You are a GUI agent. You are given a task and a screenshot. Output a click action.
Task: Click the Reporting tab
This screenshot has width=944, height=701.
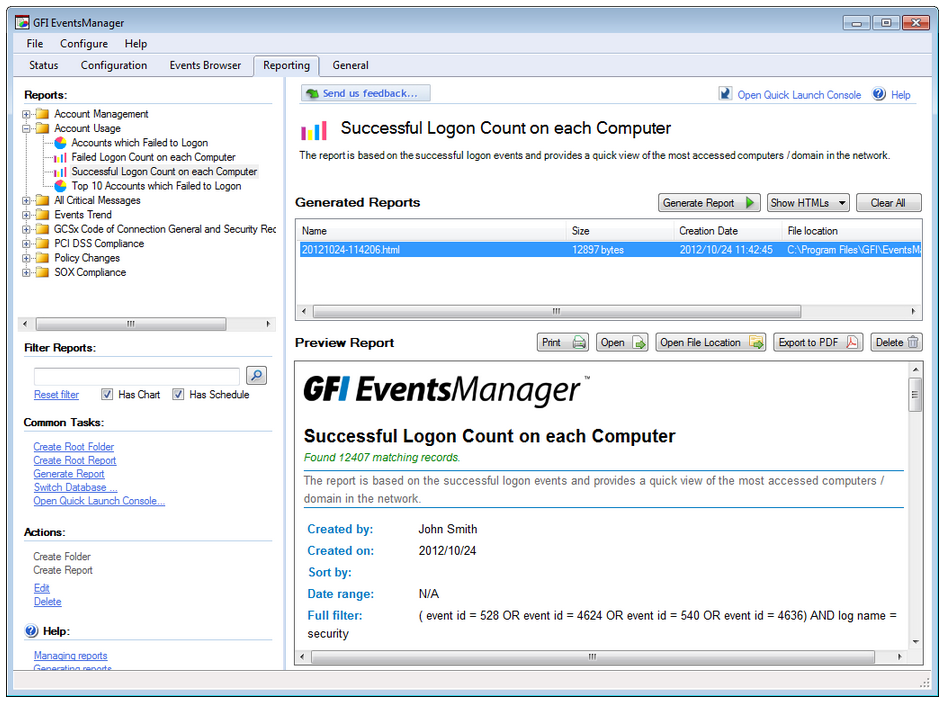tap(286, 65)
